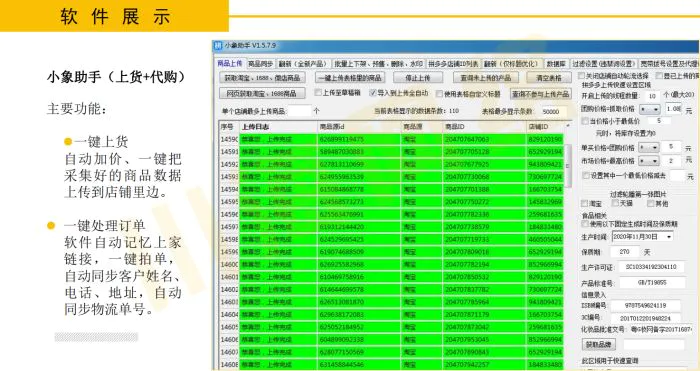
Task: Click the 小象助手 app icon in title bar
Action: pyautogui.click(x=218, y=46)
